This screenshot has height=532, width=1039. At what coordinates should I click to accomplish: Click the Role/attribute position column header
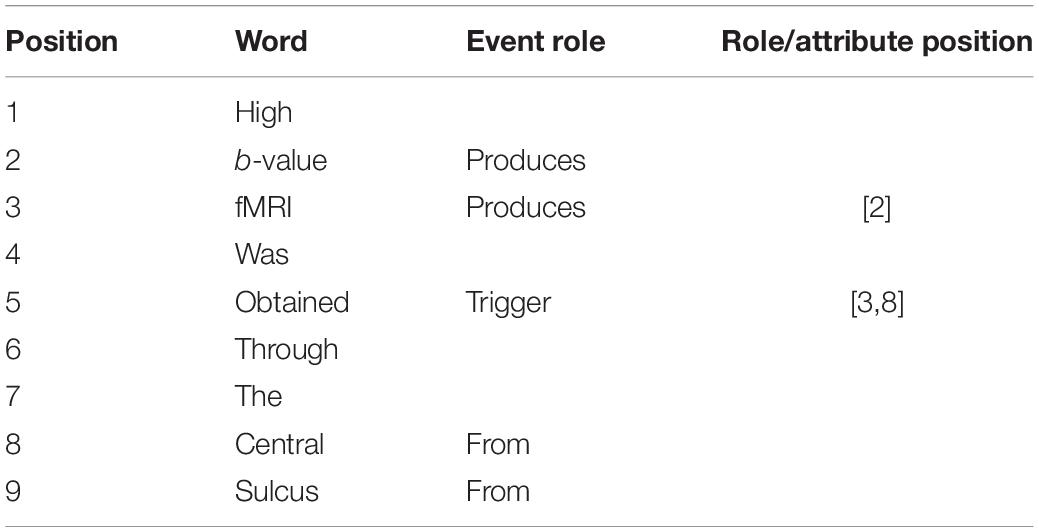(877, 42)
